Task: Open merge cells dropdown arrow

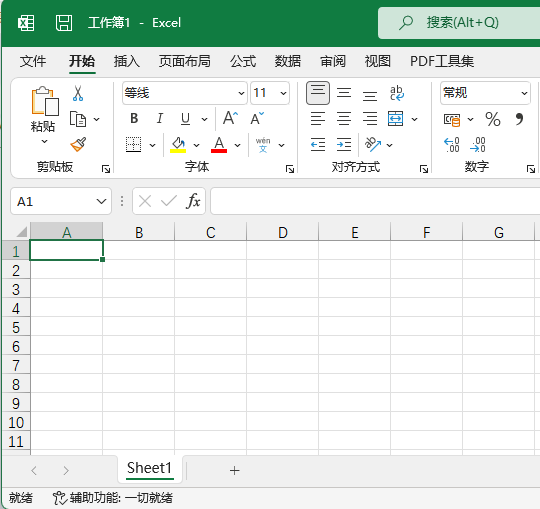Action: 415,119
